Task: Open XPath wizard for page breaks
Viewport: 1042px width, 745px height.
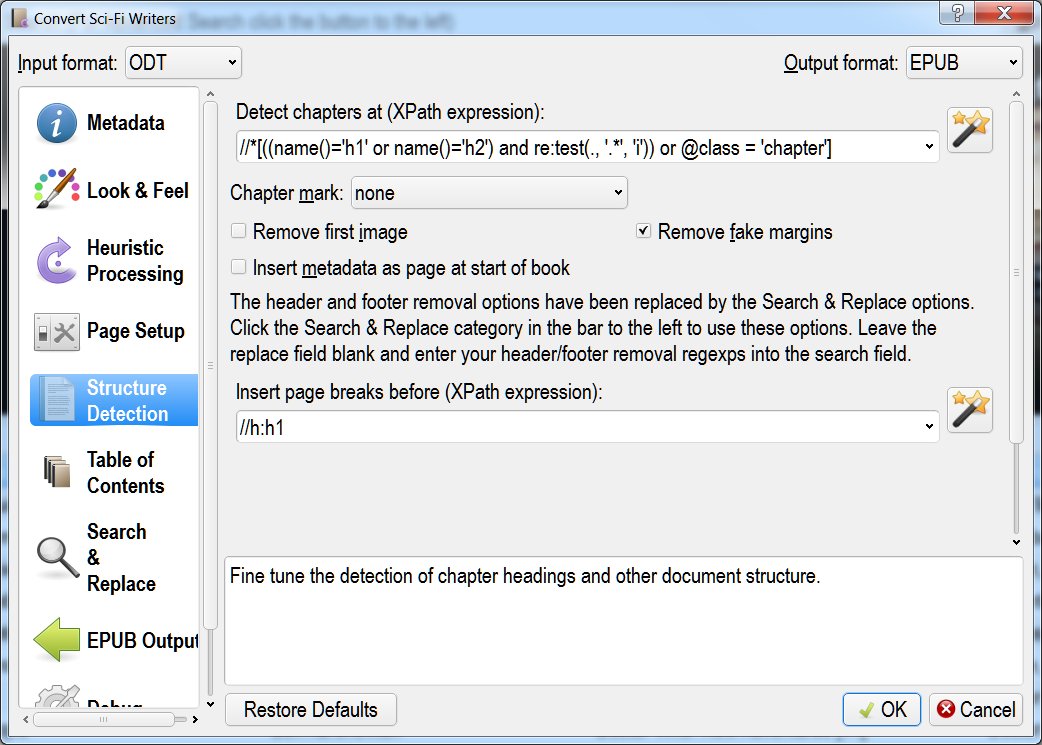Action: [970, 410]
